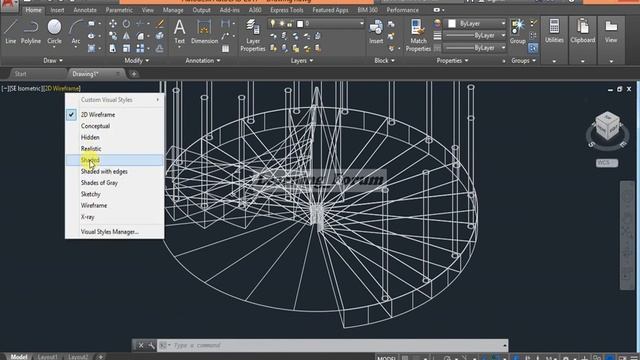The image size is (640, 360).
Task: Choose Conceptual visual style
Action: [115, 126]
